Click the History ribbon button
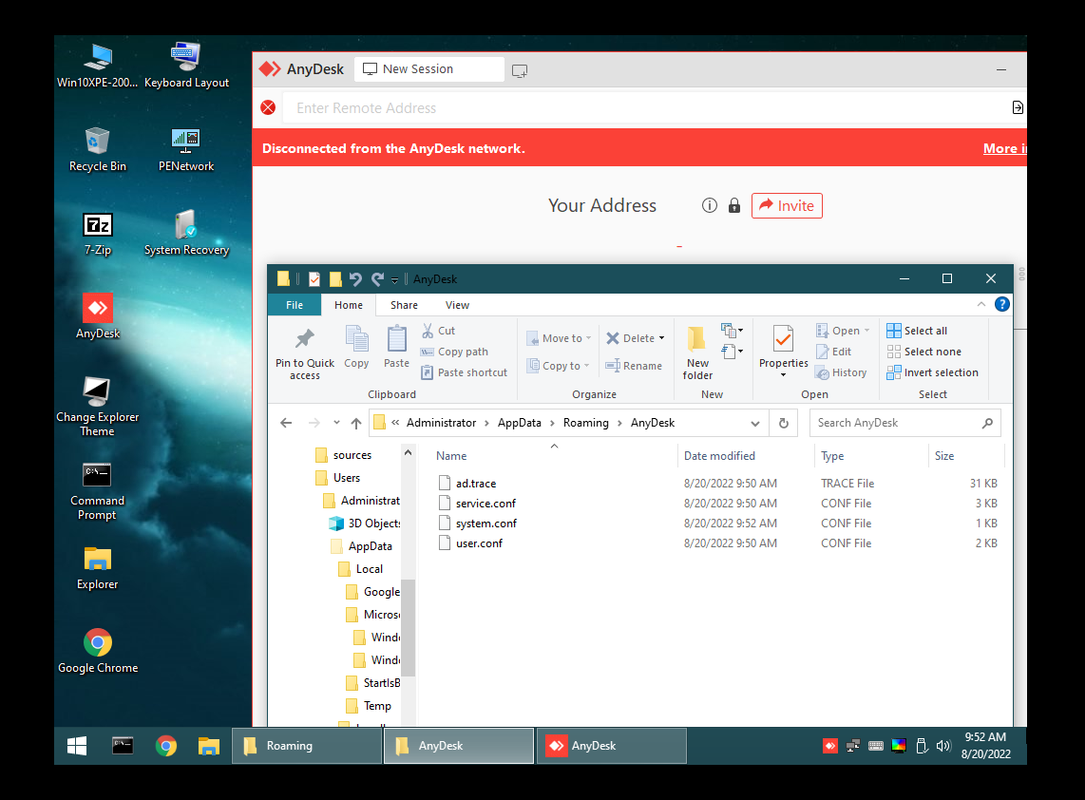 point(841,372)
